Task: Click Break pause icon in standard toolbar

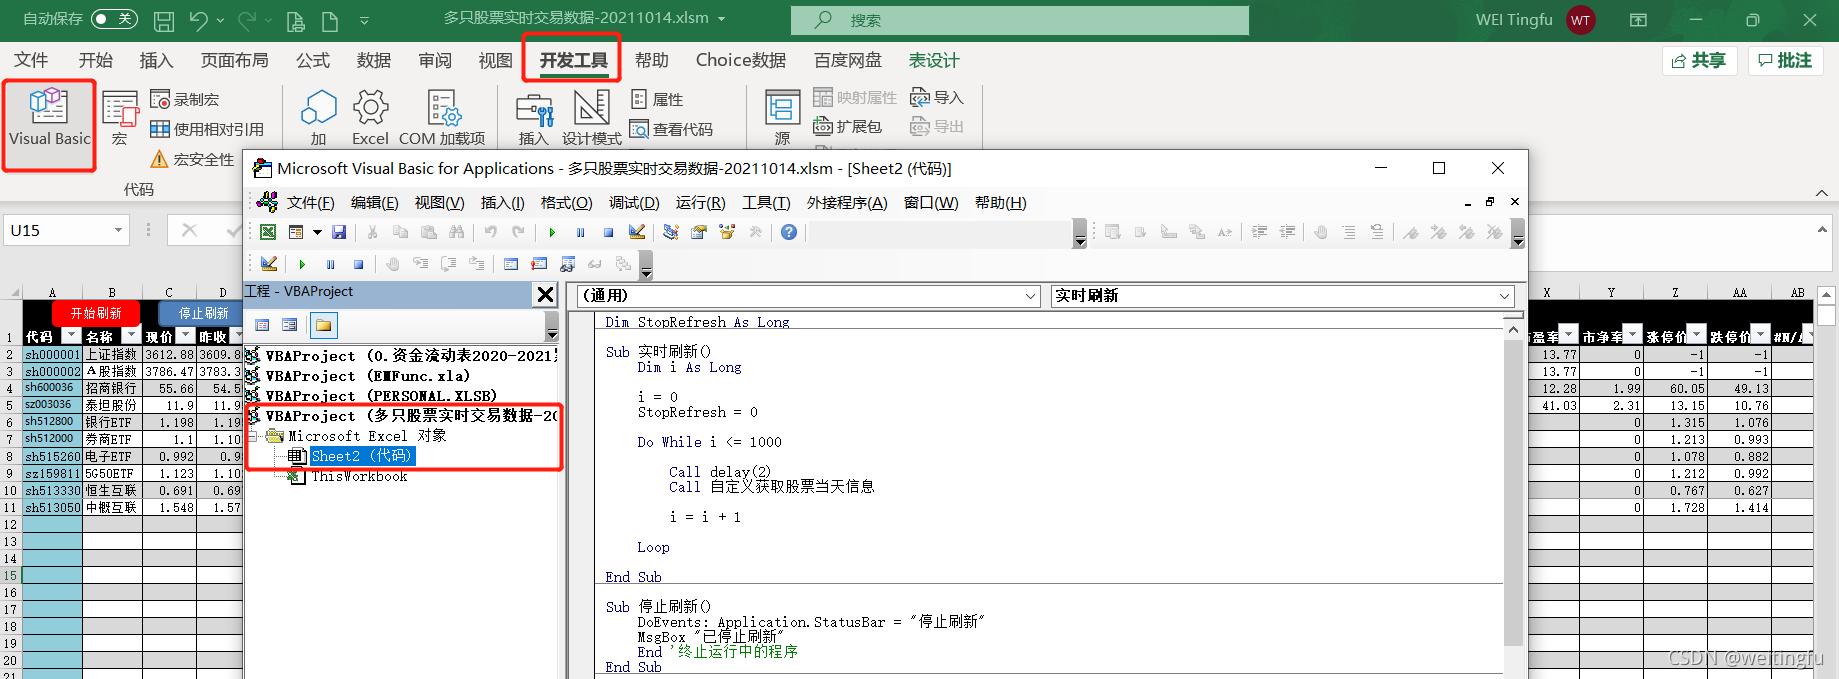Action: pos(580,232)
